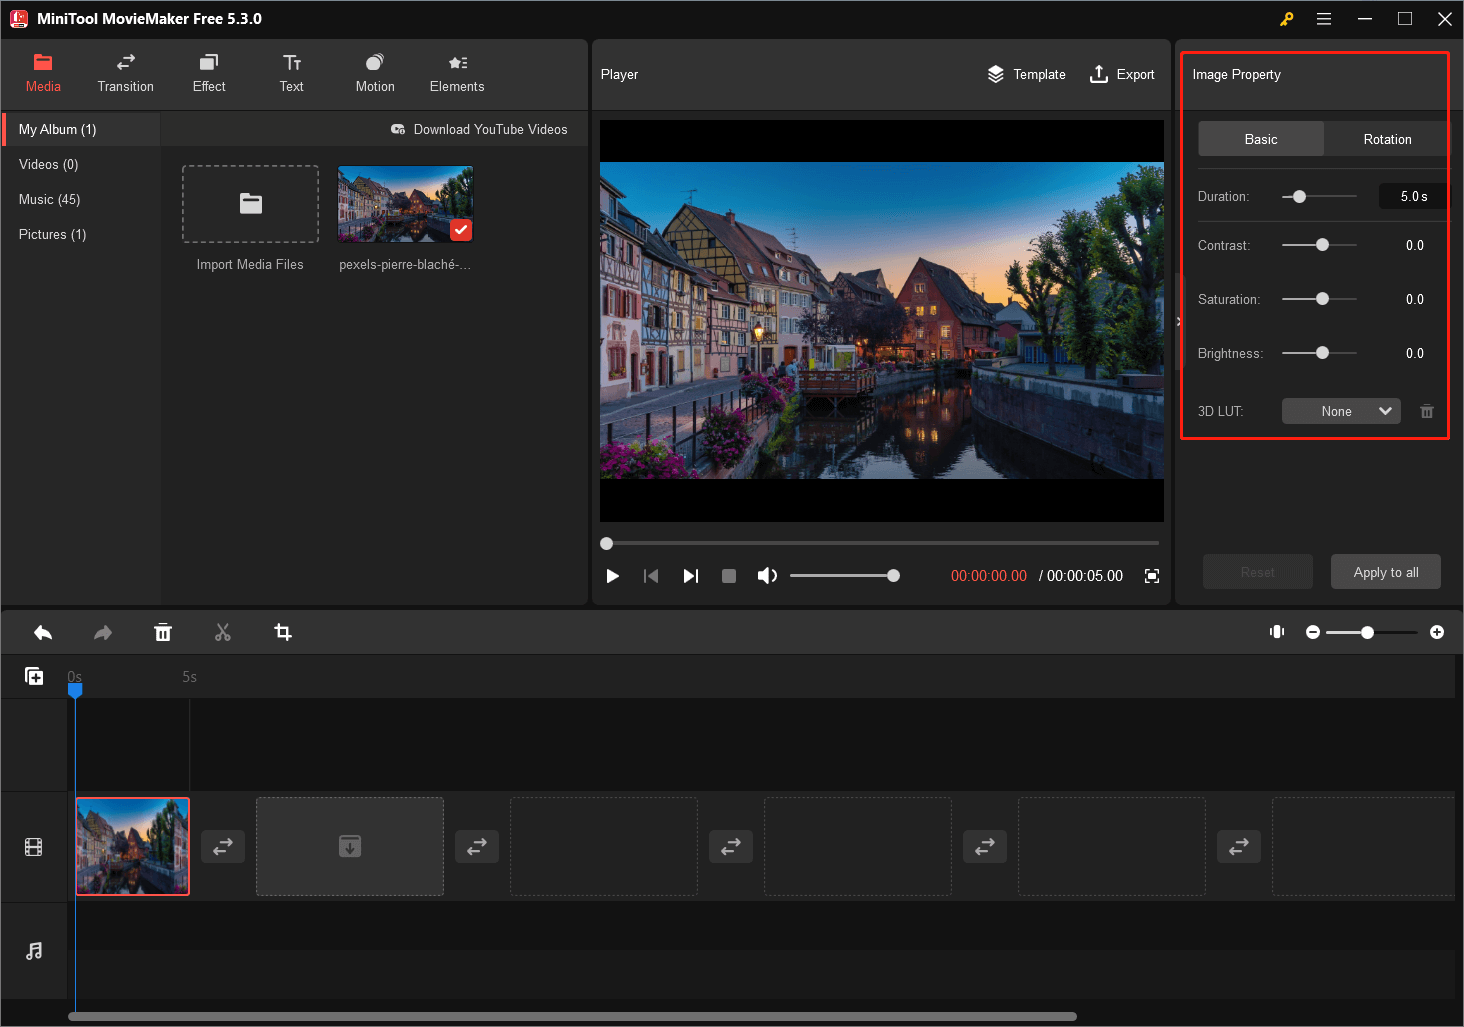
Task: Adjust the player volume slider
Action: coord(845,576)
